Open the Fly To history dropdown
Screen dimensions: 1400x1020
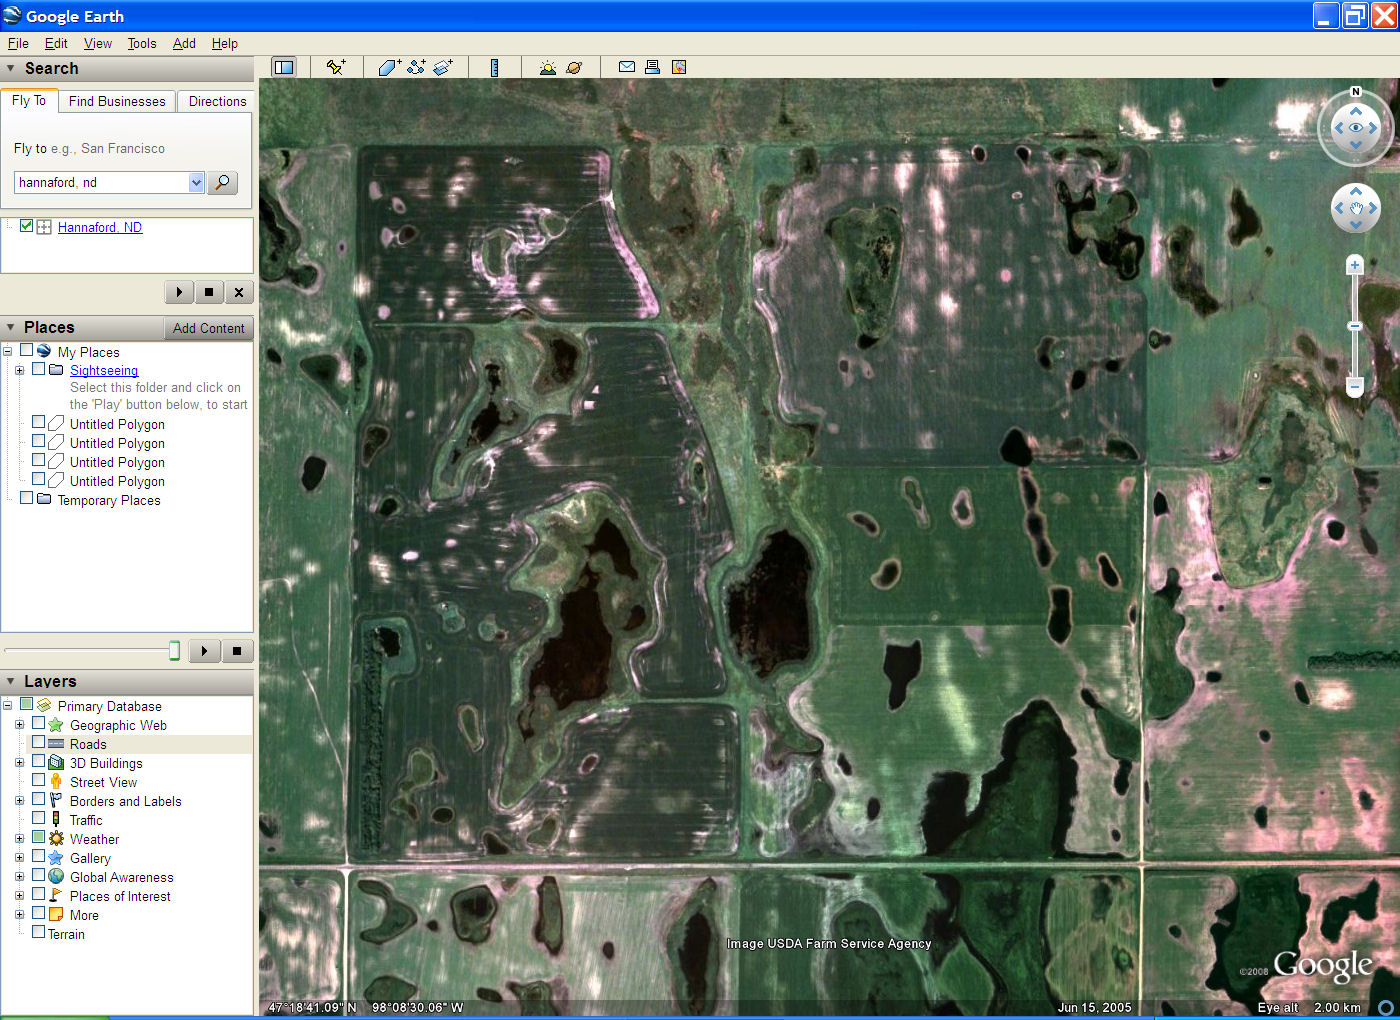(x=196, y=182)
